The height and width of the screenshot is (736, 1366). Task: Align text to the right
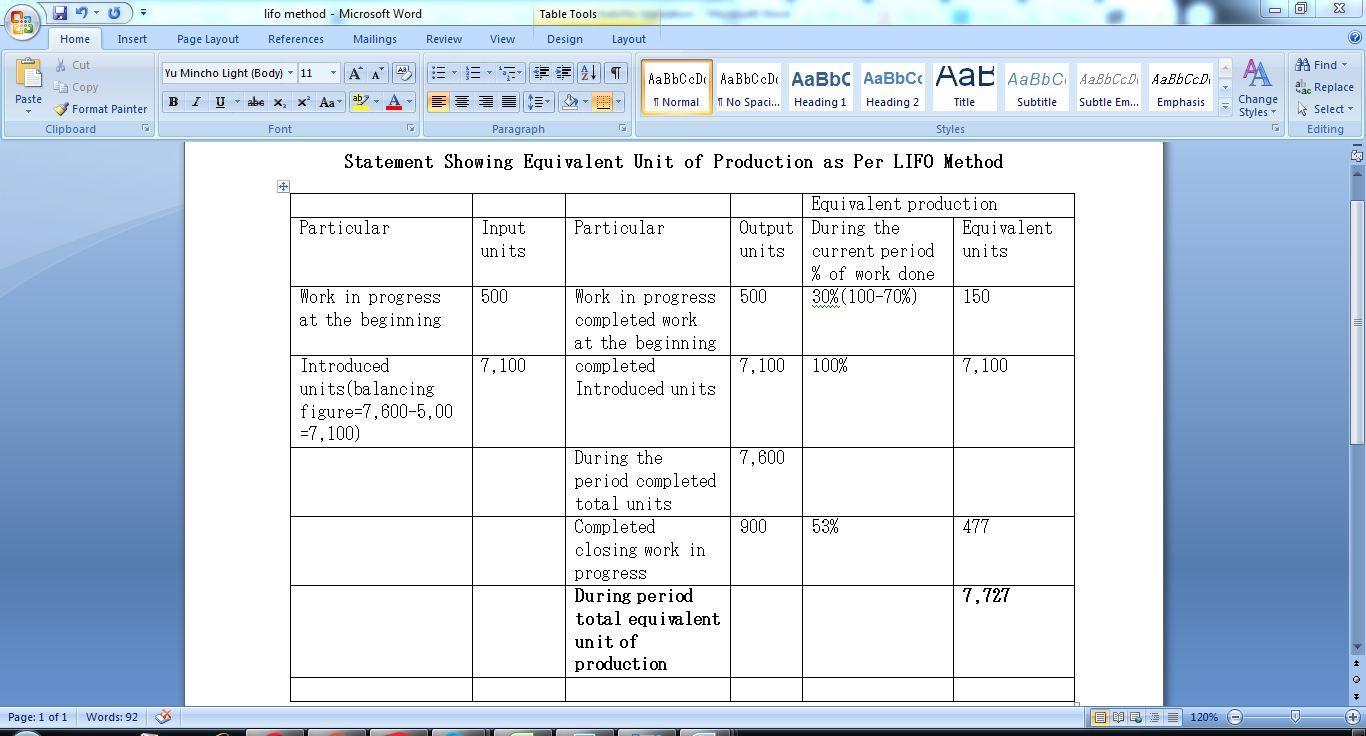[x=485, y=102]
